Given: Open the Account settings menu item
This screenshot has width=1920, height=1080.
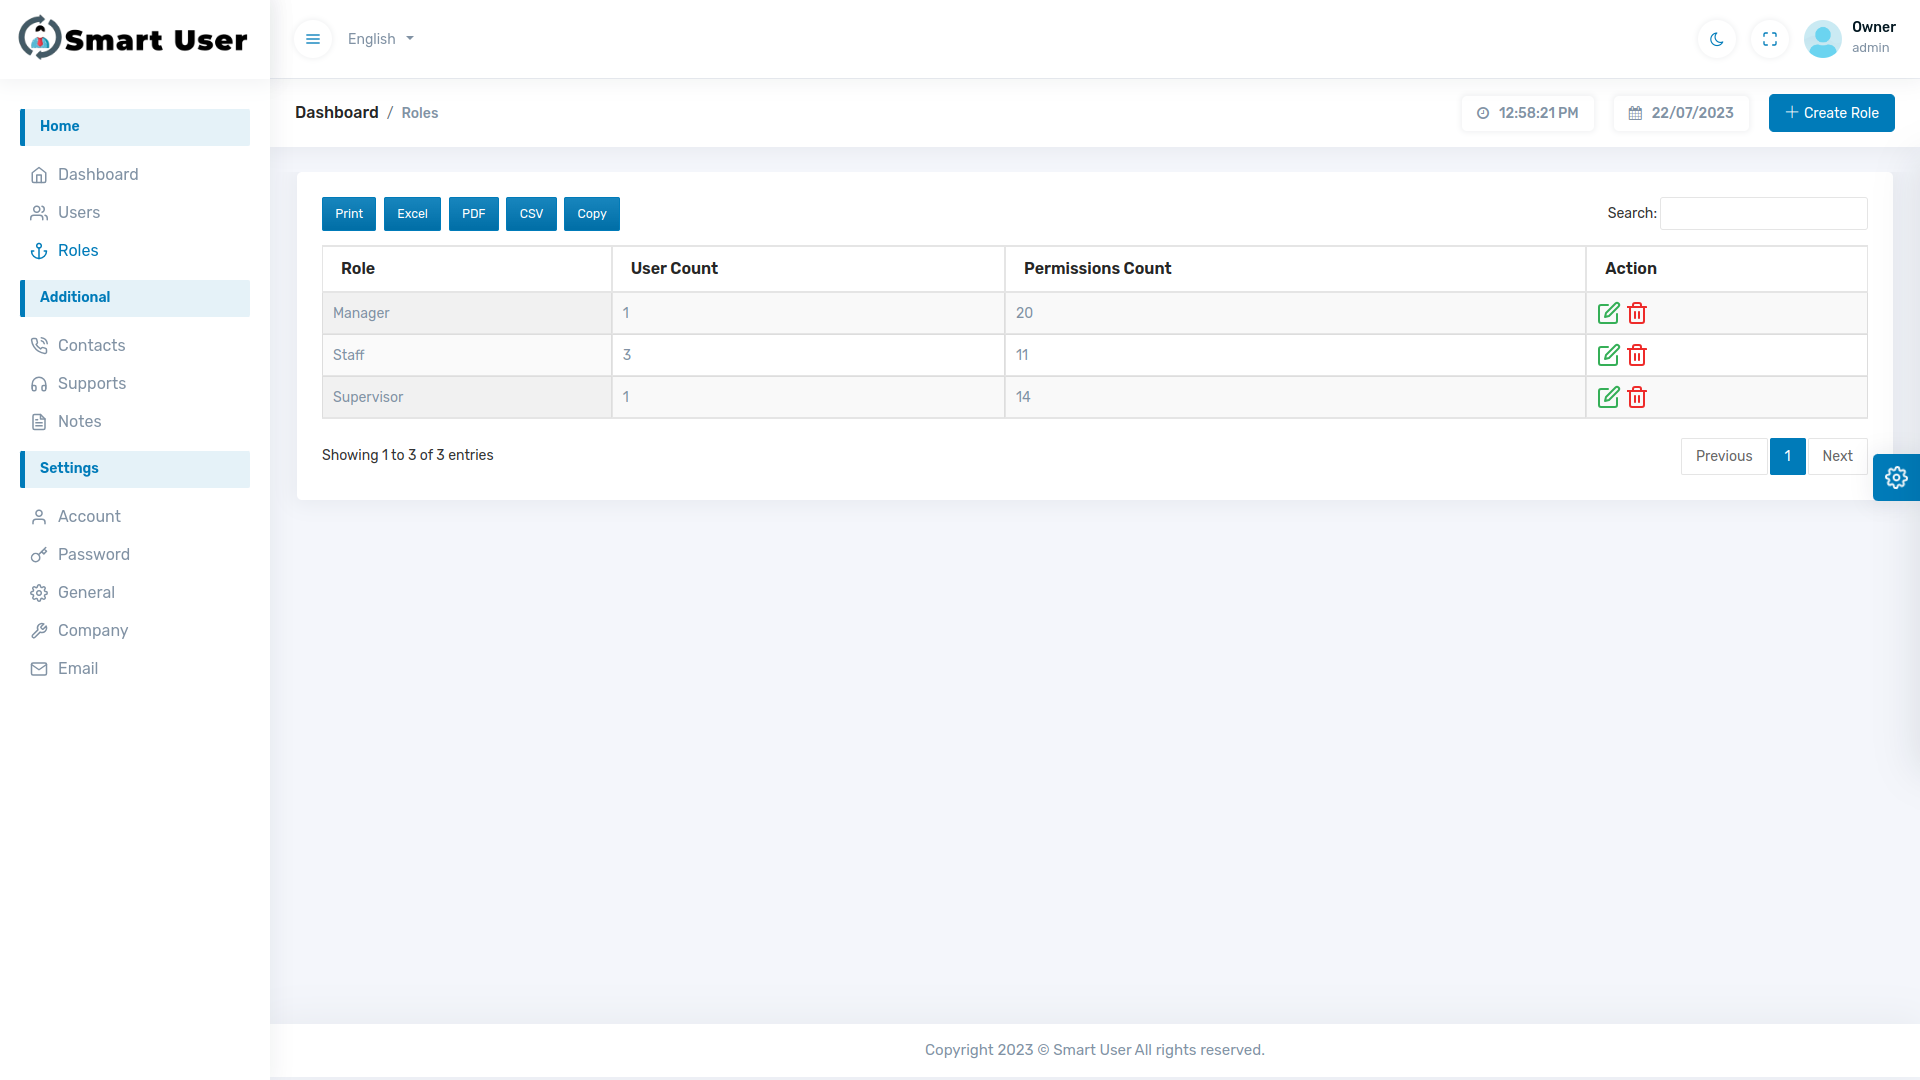Looking at the screenshot, I should tap(87, 516).
